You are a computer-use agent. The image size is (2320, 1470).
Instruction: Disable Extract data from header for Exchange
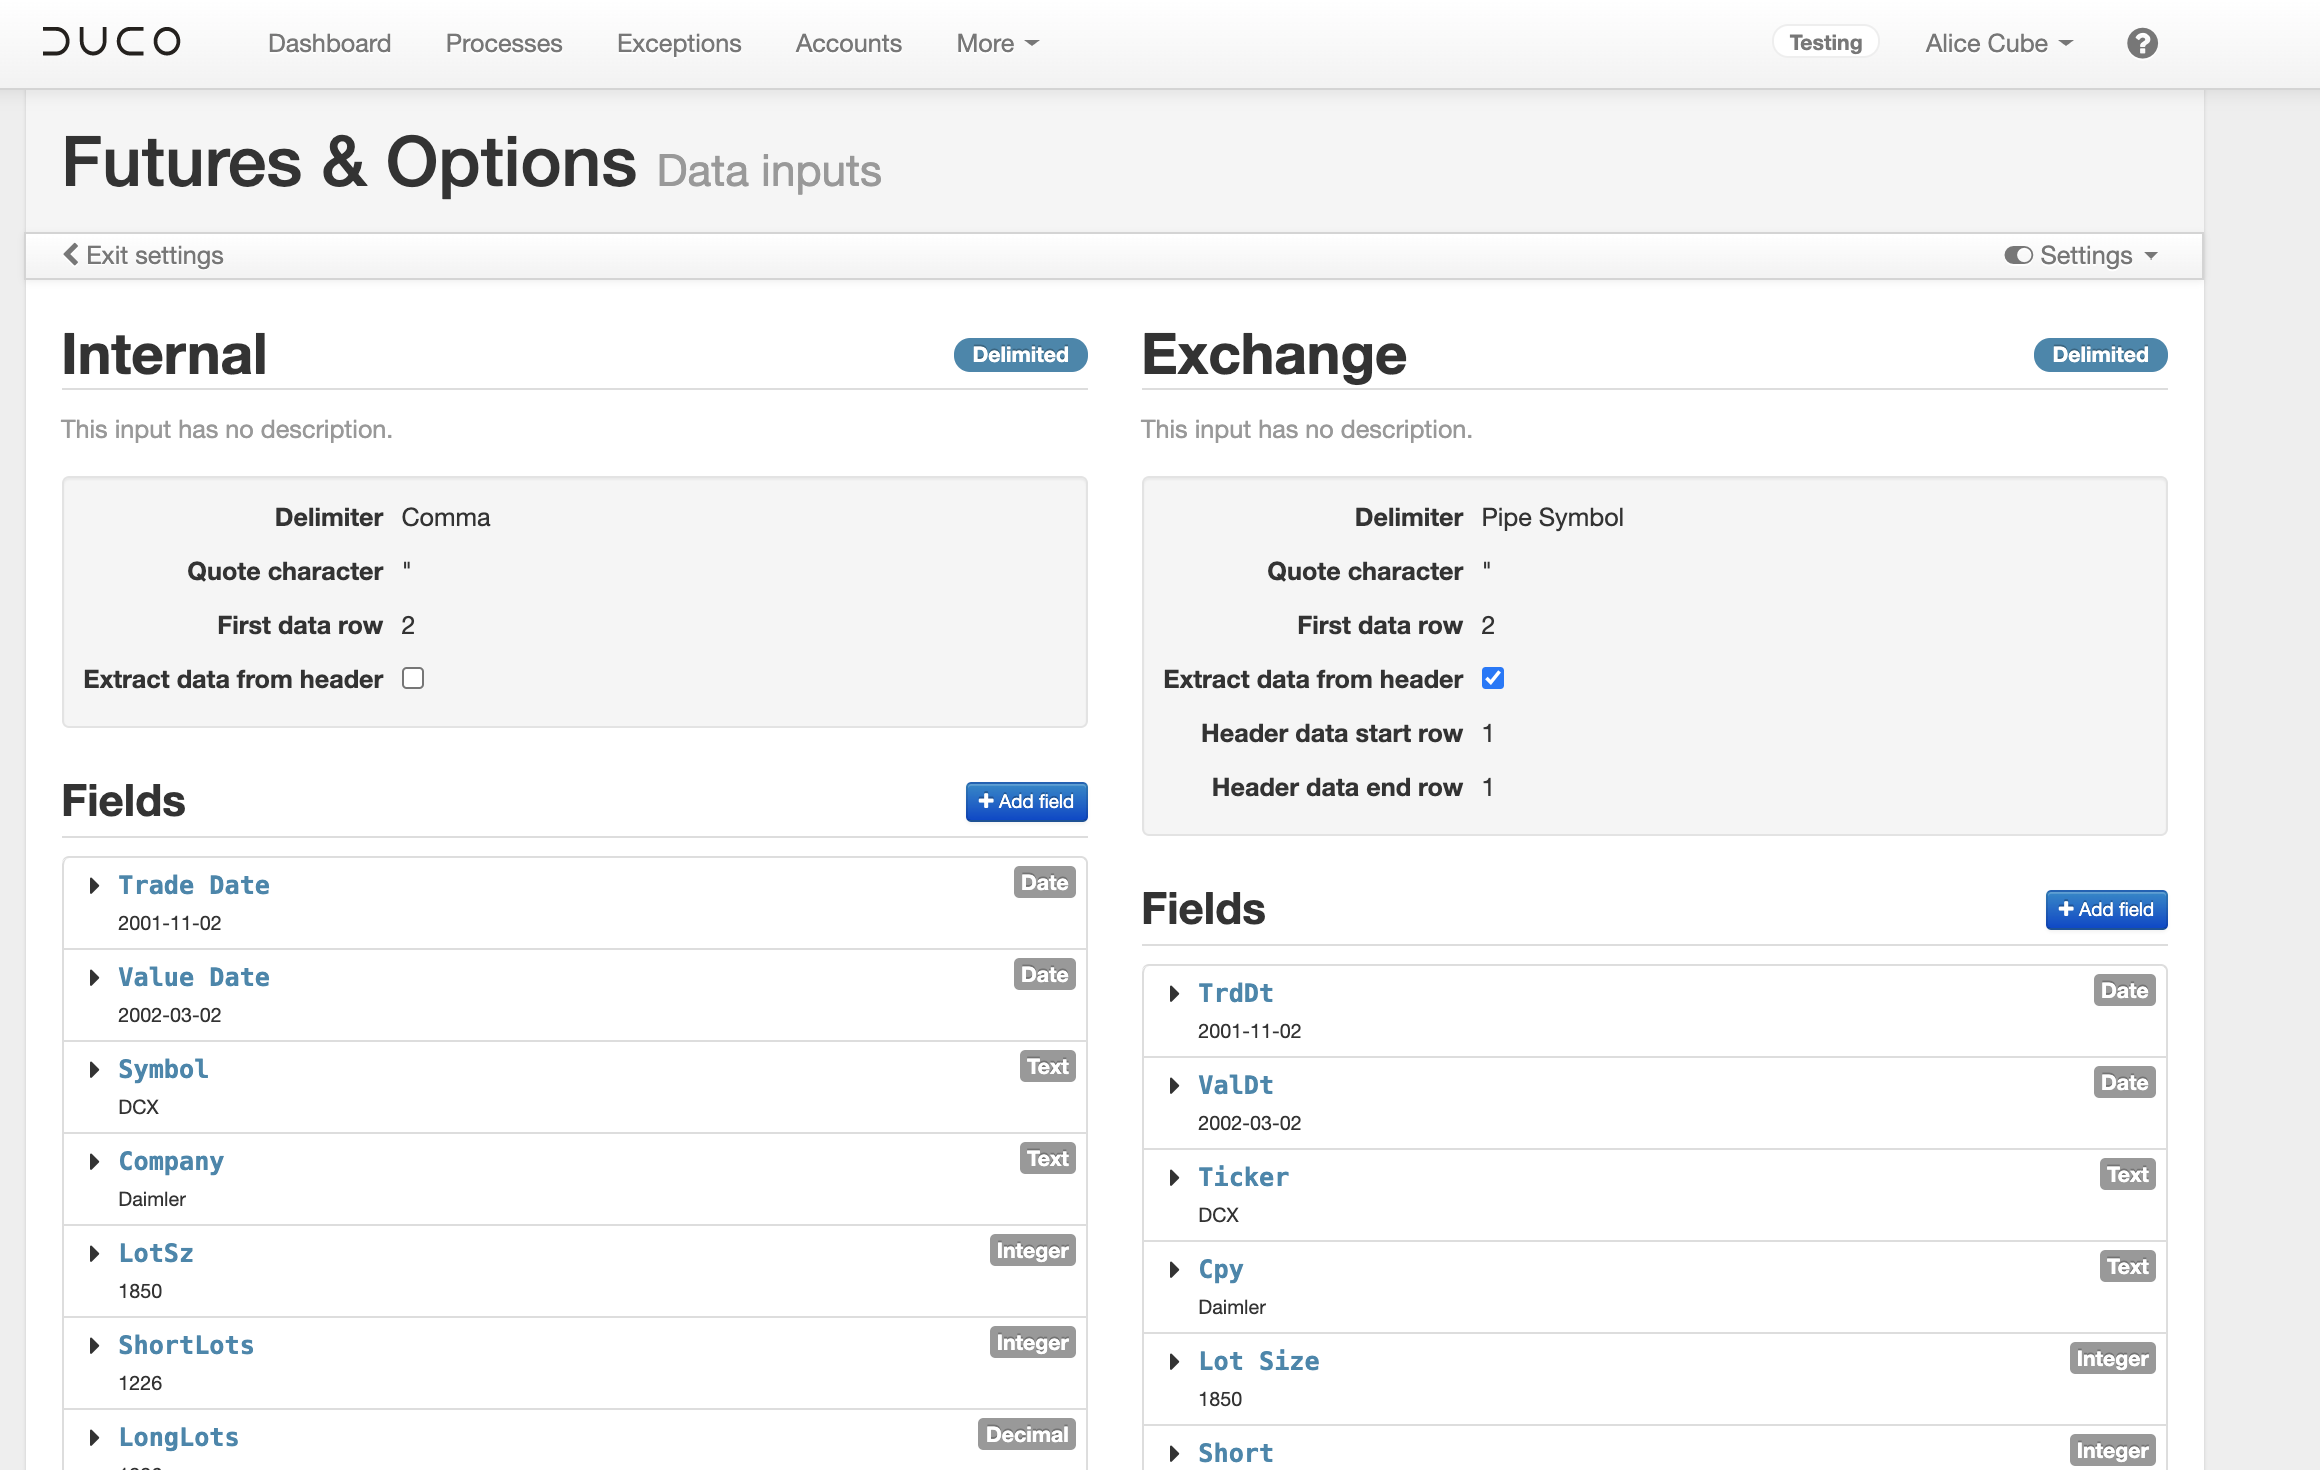coord(1492,678)
